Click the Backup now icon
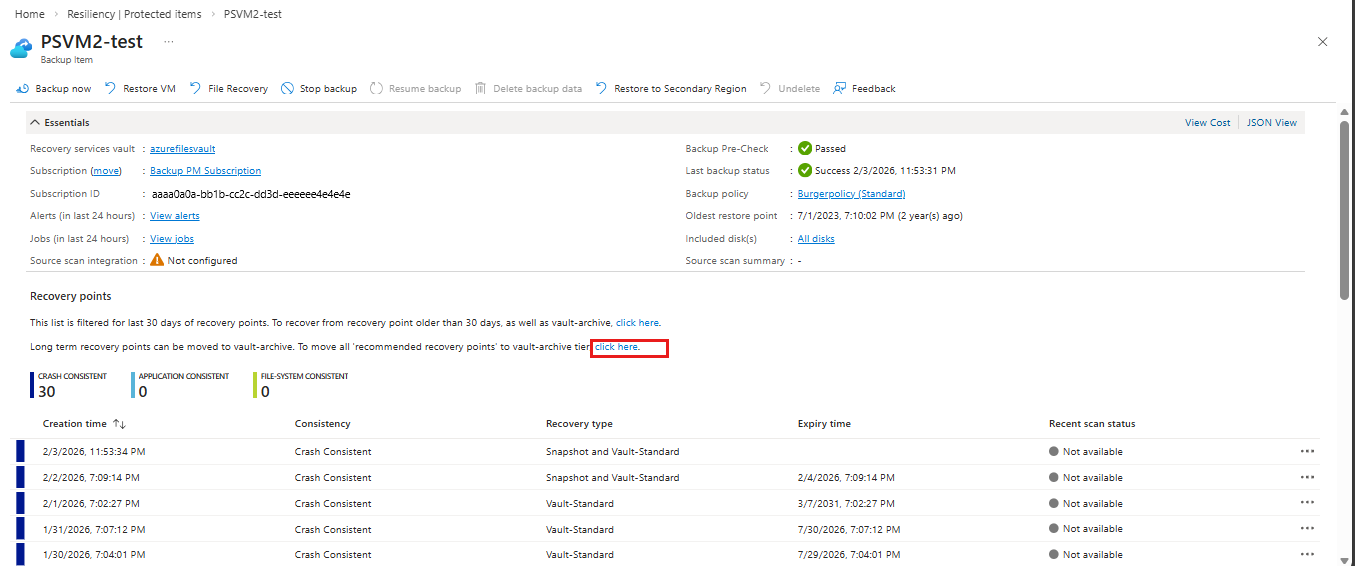The image size is (1355, 566). (x=22, y=89)
